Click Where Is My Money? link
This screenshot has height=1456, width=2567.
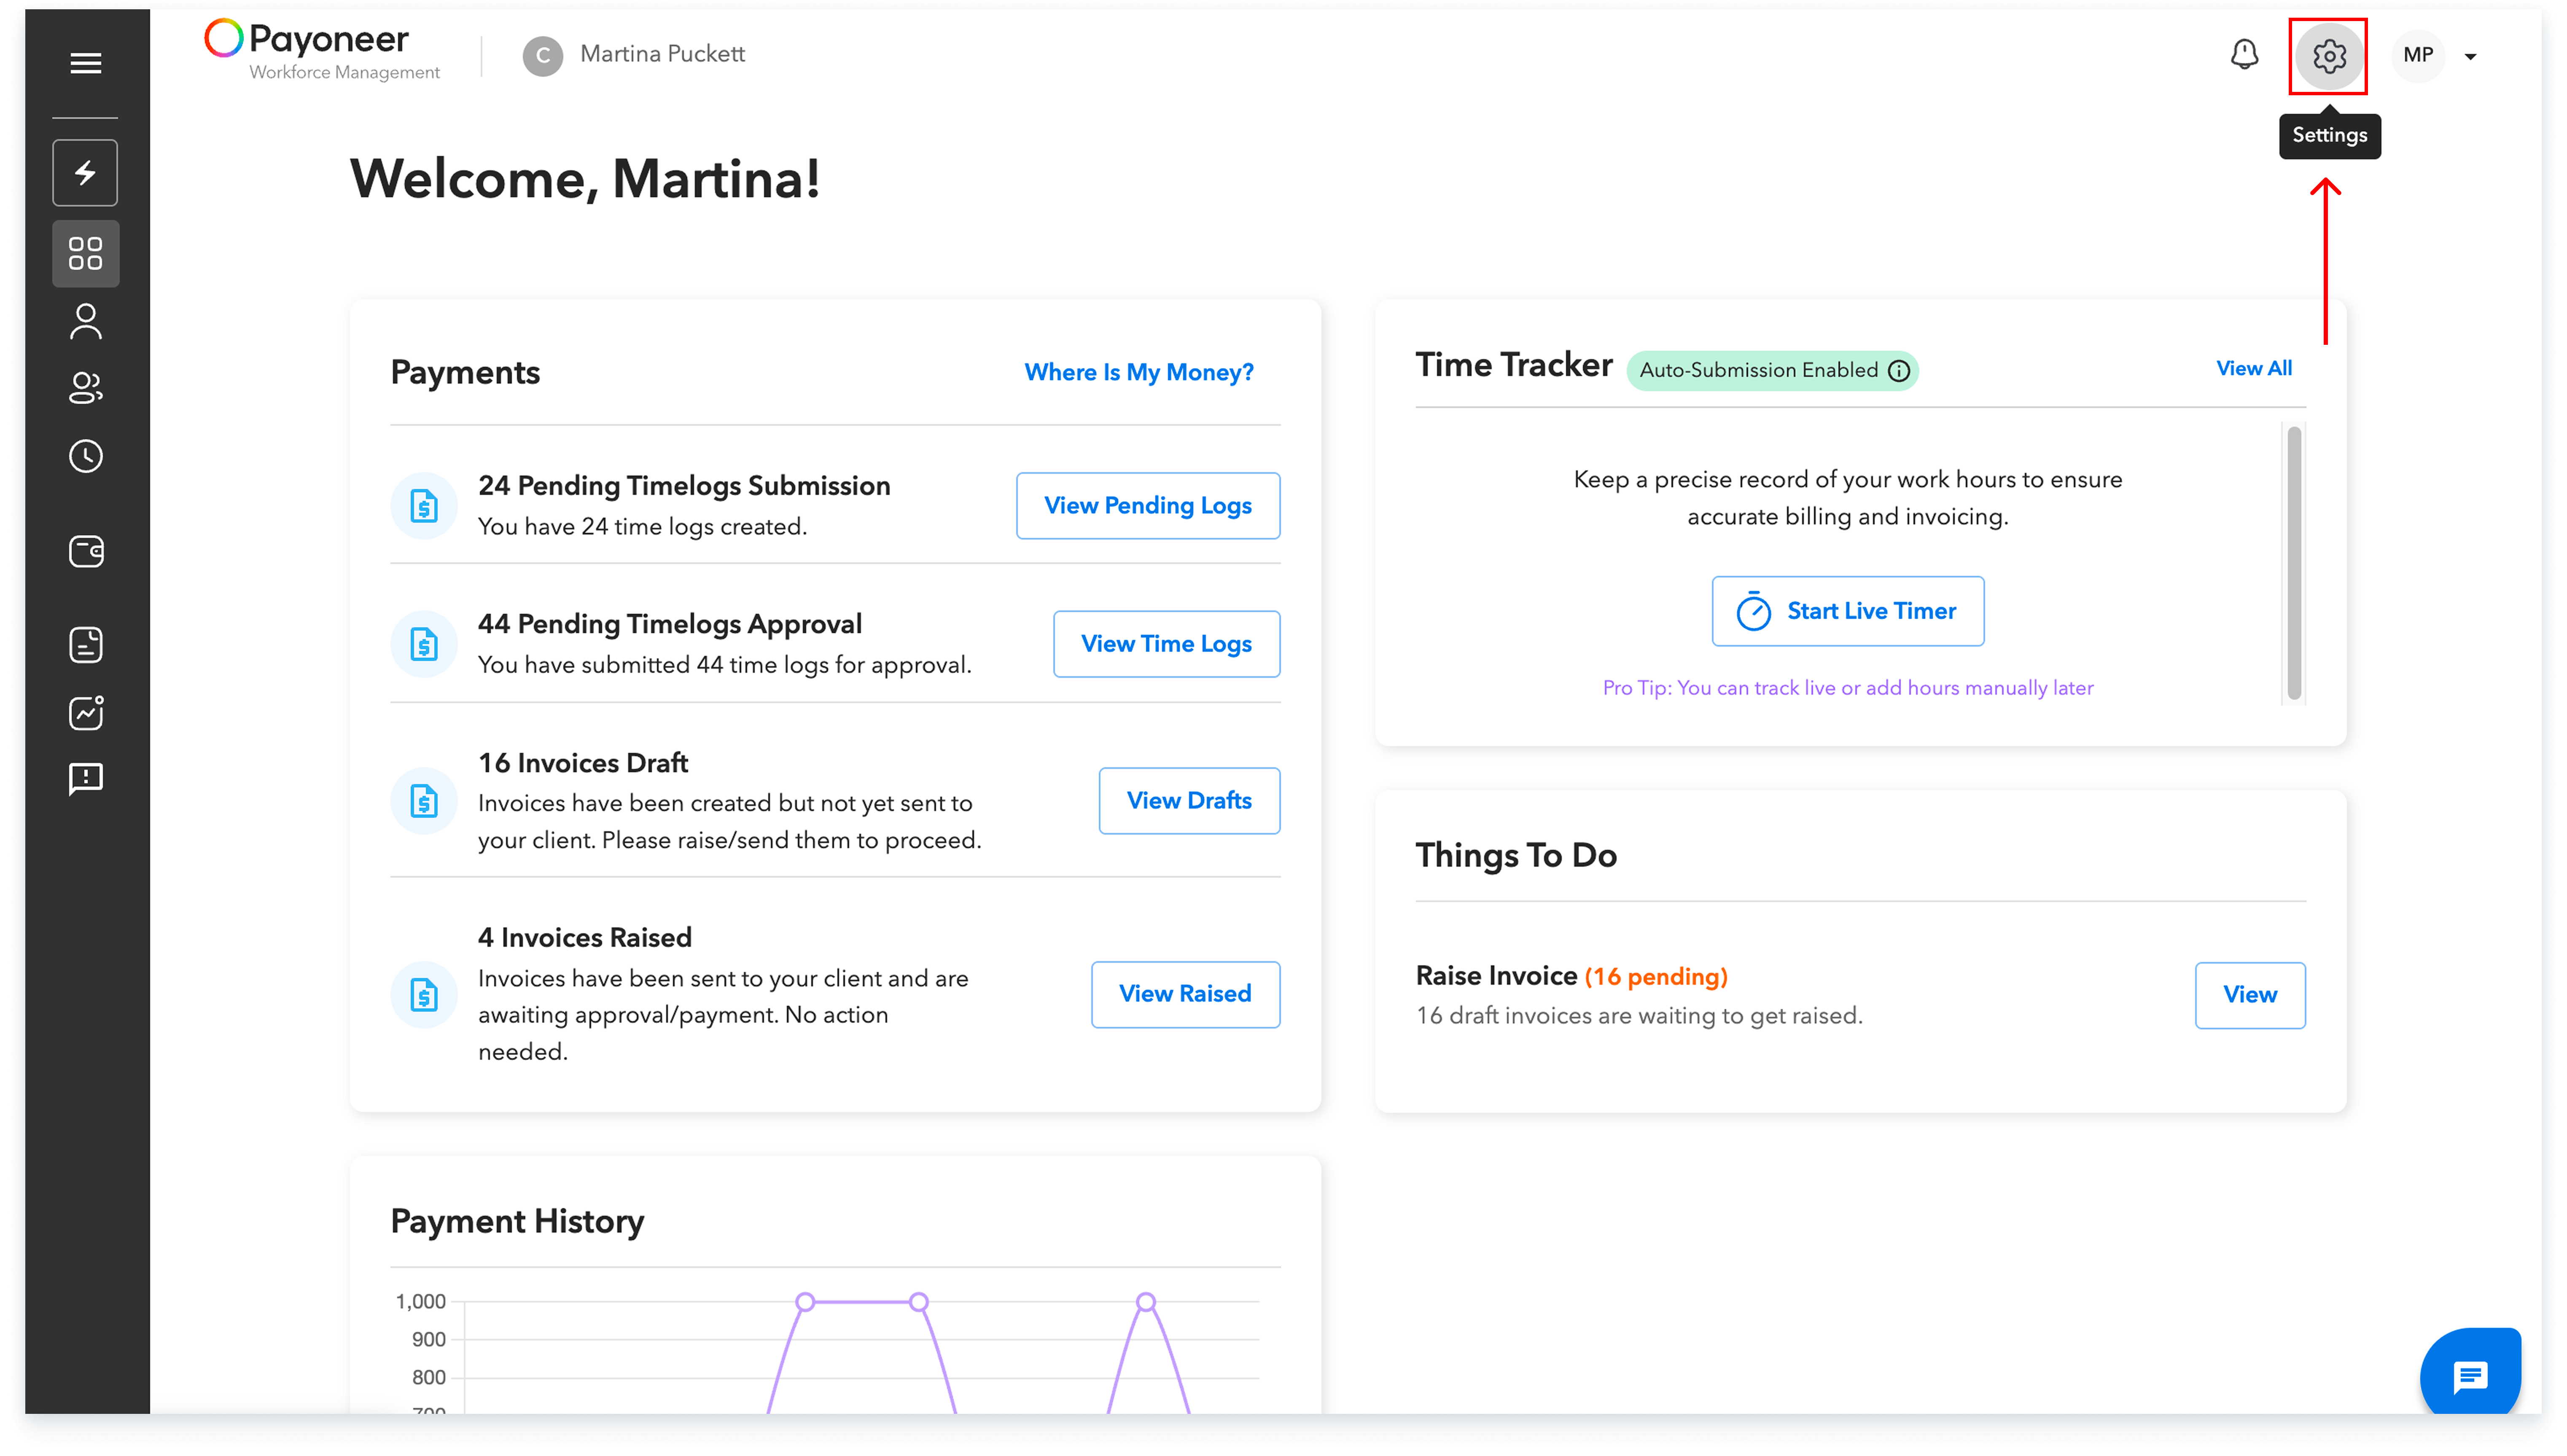pyautogui.click(x=1139, y=372)
